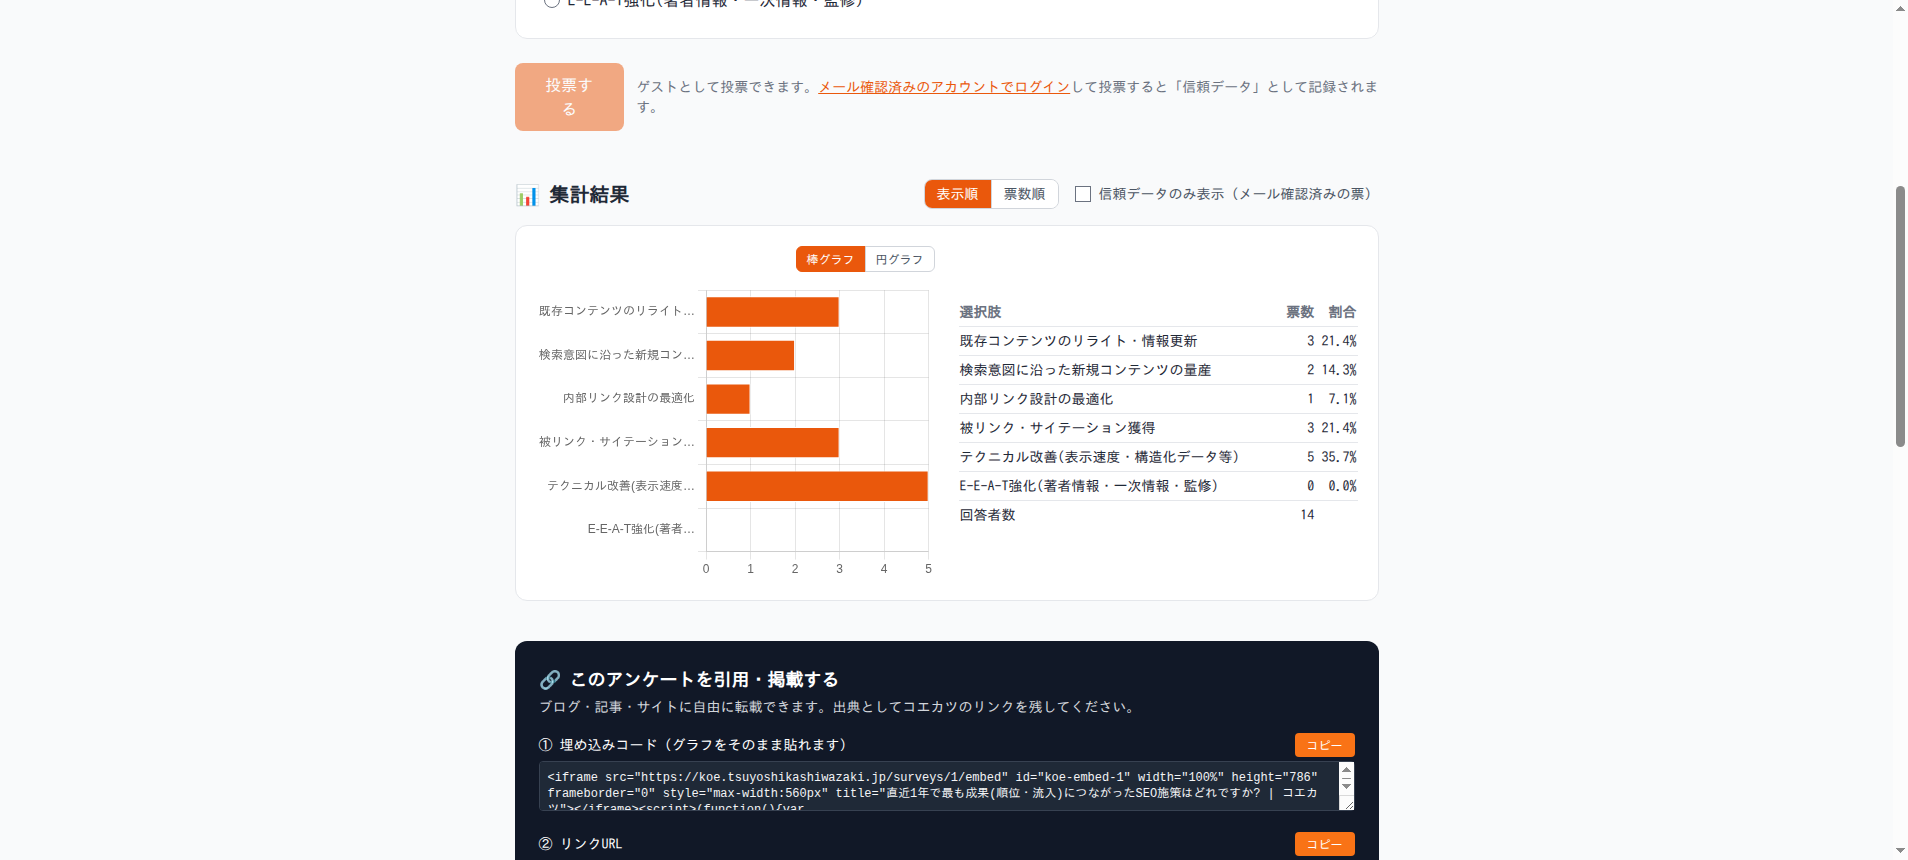1908x860 pixels.
Task: Click the 既存コンテンツのリライト chart bar
Action: pyautogui.click(x=772, y=312)
